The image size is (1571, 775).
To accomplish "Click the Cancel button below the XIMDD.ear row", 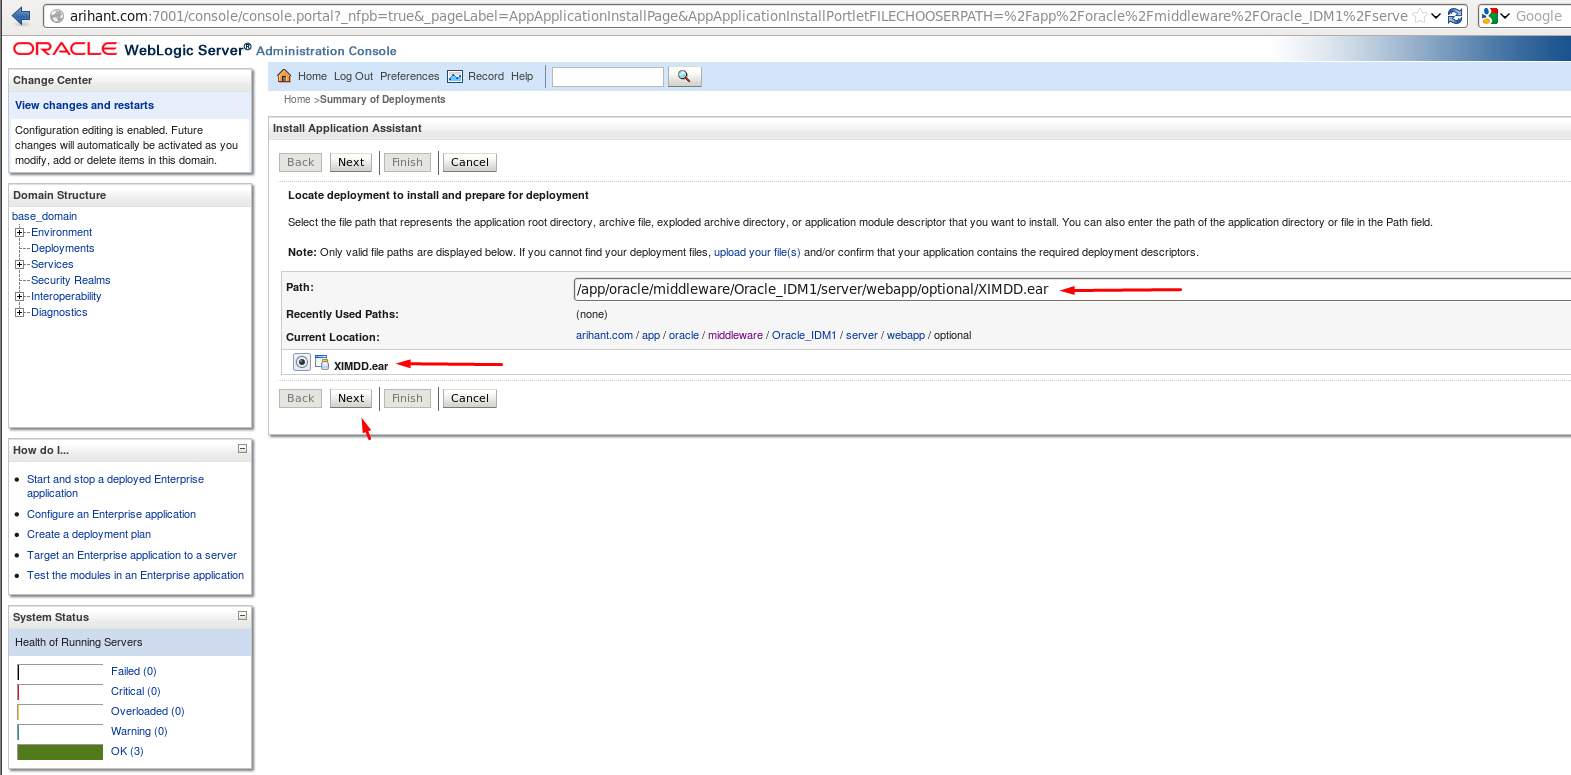I will (470, 398).
